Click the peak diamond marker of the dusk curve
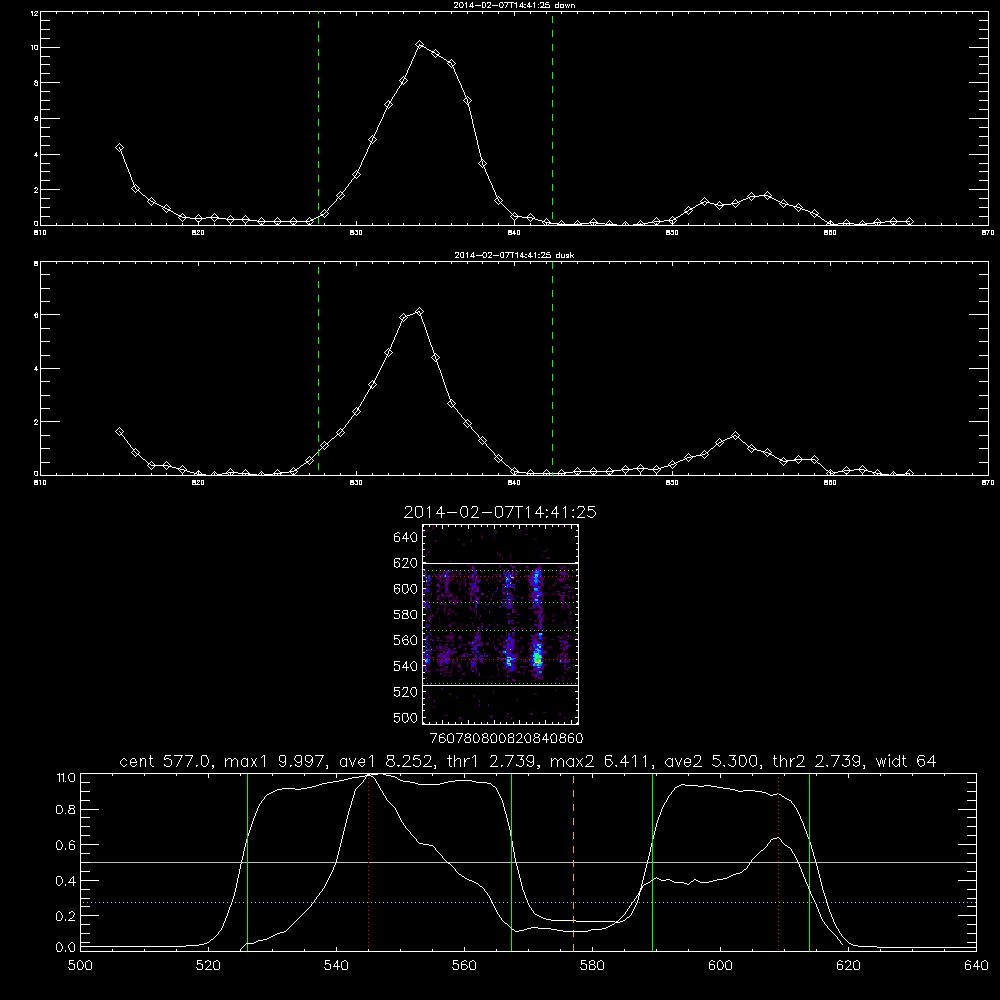The width and height of the screenshot is (1000, 1000). (420, 311)
